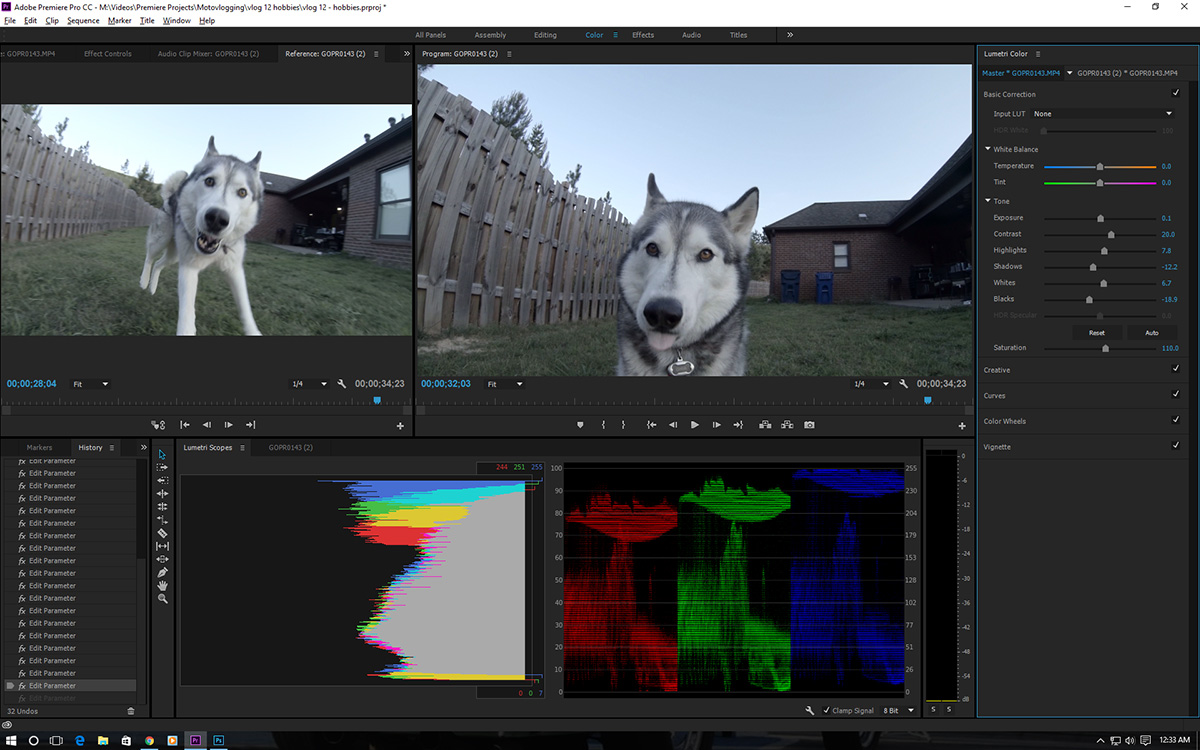Open Program monitor 1/4 resolution dropdown

(x=870, y=384)
